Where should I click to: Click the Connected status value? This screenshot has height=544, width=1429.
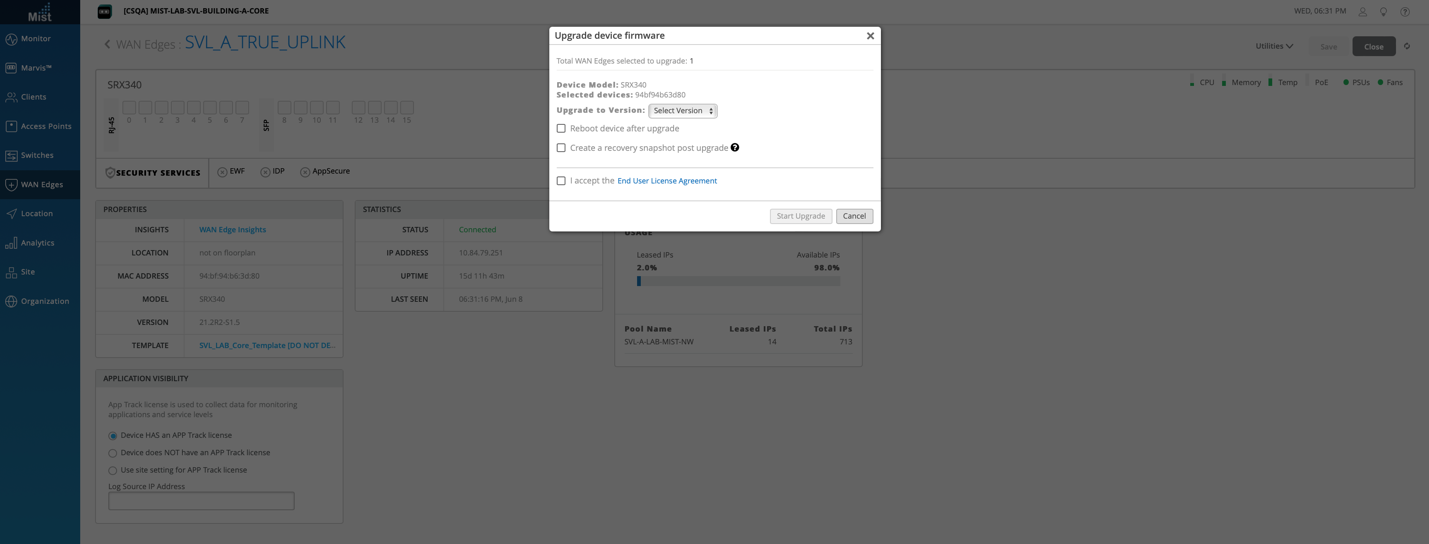pos(477,230)
